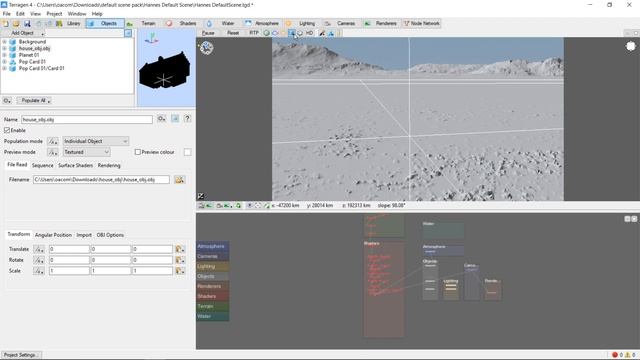
Task: Switch to the Atmosphere layout
Action: 262,24
